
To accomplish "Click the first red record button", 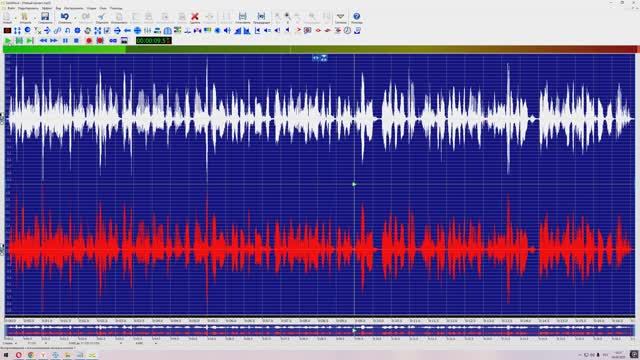I will click(89, 41).
